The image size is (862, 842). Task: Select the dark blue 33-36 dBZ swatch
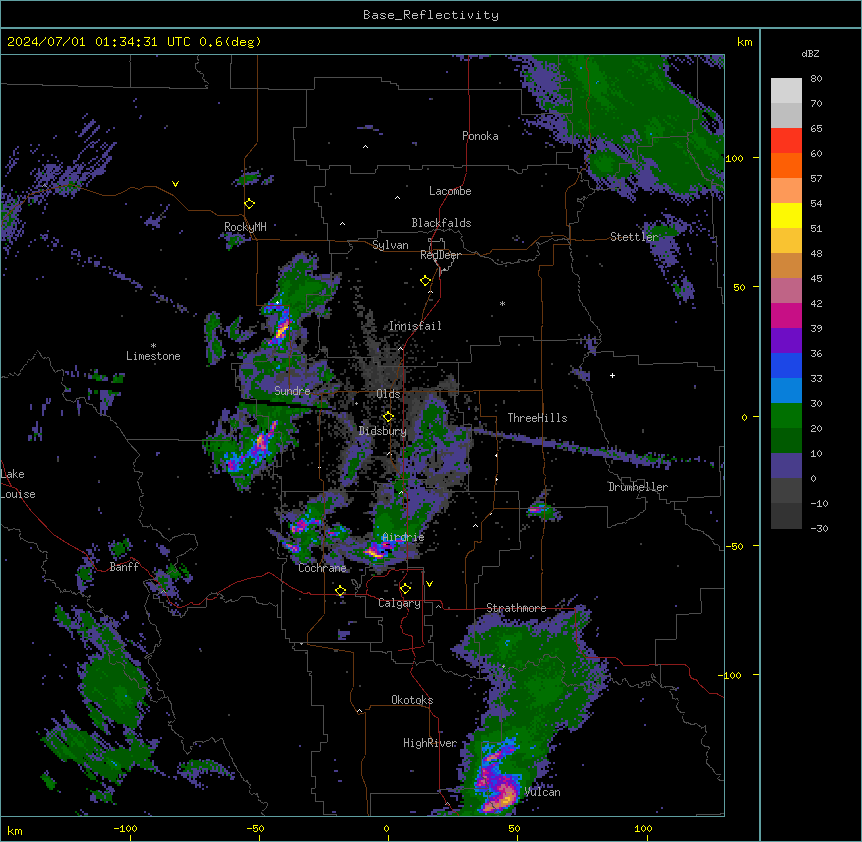[x=786, y=365]
